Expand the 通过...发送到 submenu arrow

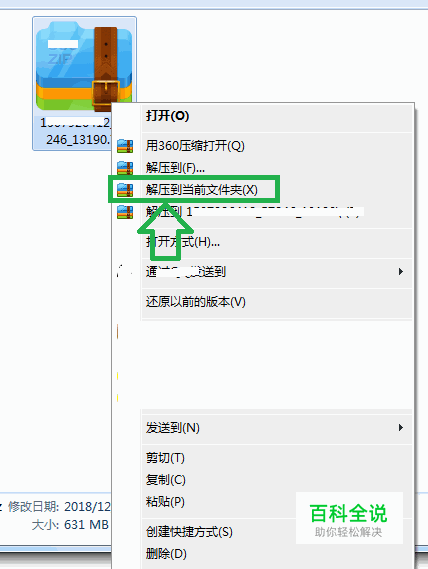tap(401, 271)
